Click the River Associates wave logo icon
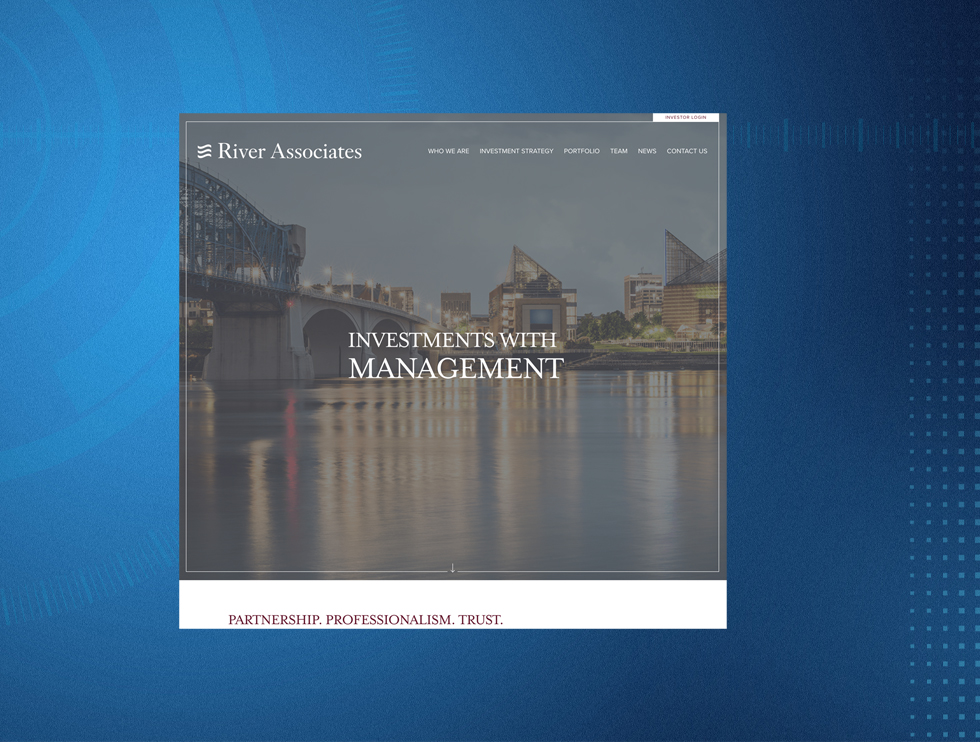 coord(204,151)
